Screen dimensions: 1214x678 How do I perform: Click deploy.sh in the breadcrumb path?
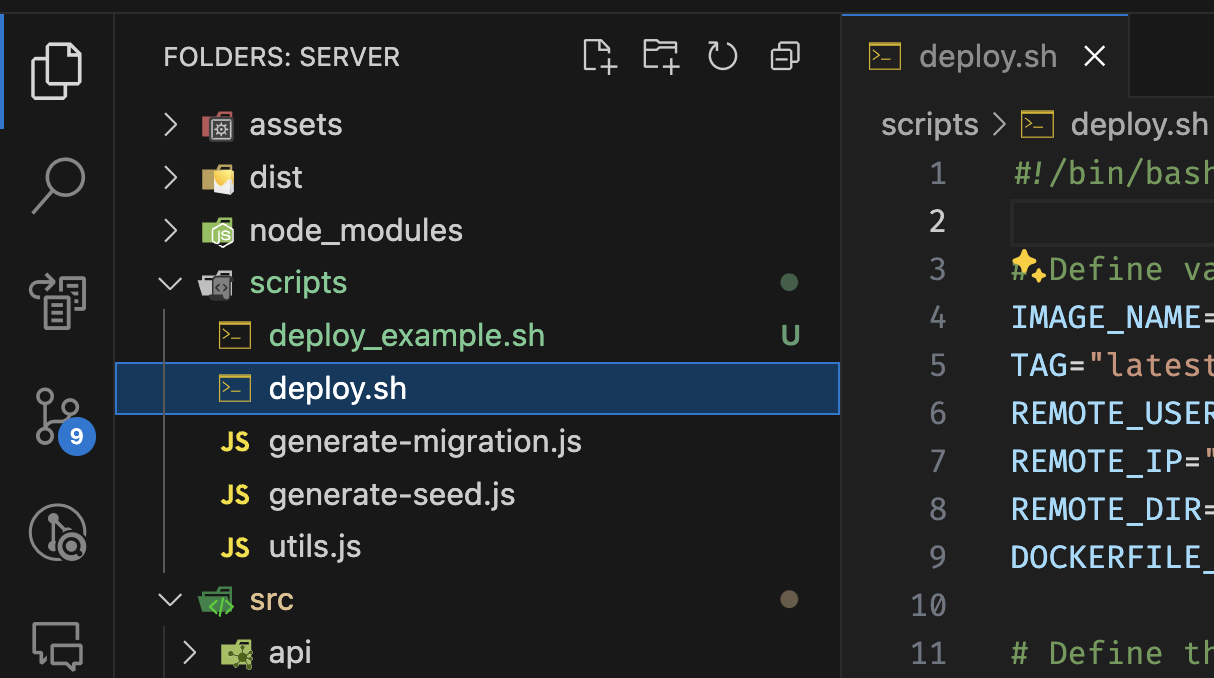point(1139,124)
